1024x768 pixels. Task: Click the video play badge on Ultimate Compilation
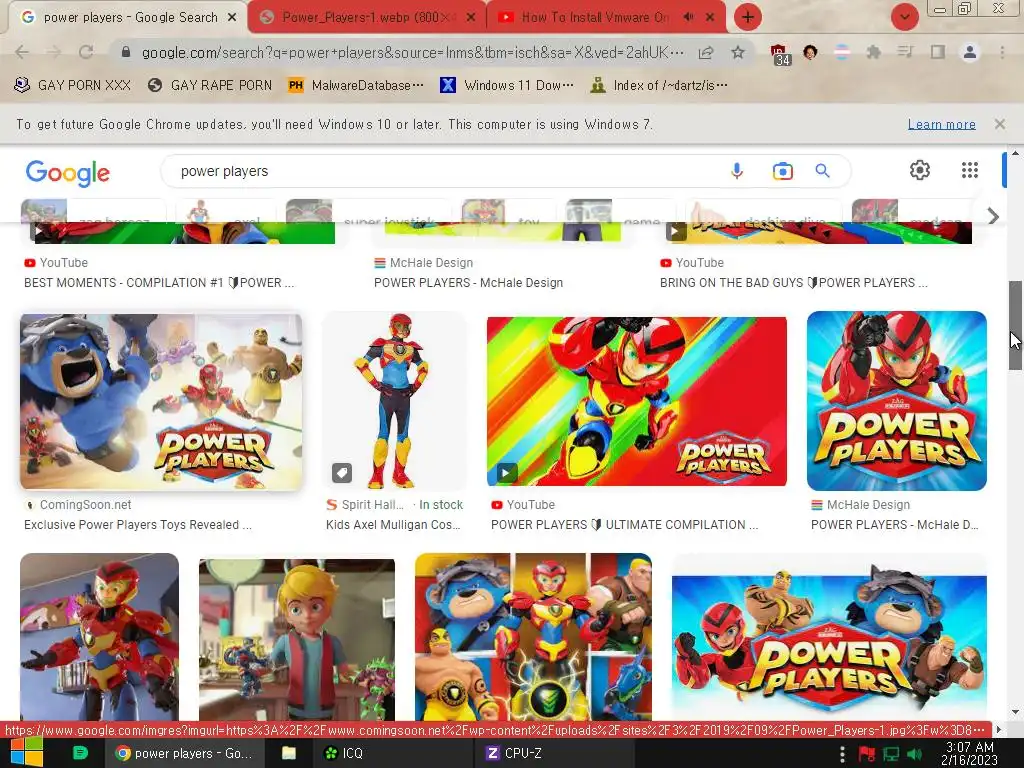click(505, 472)
